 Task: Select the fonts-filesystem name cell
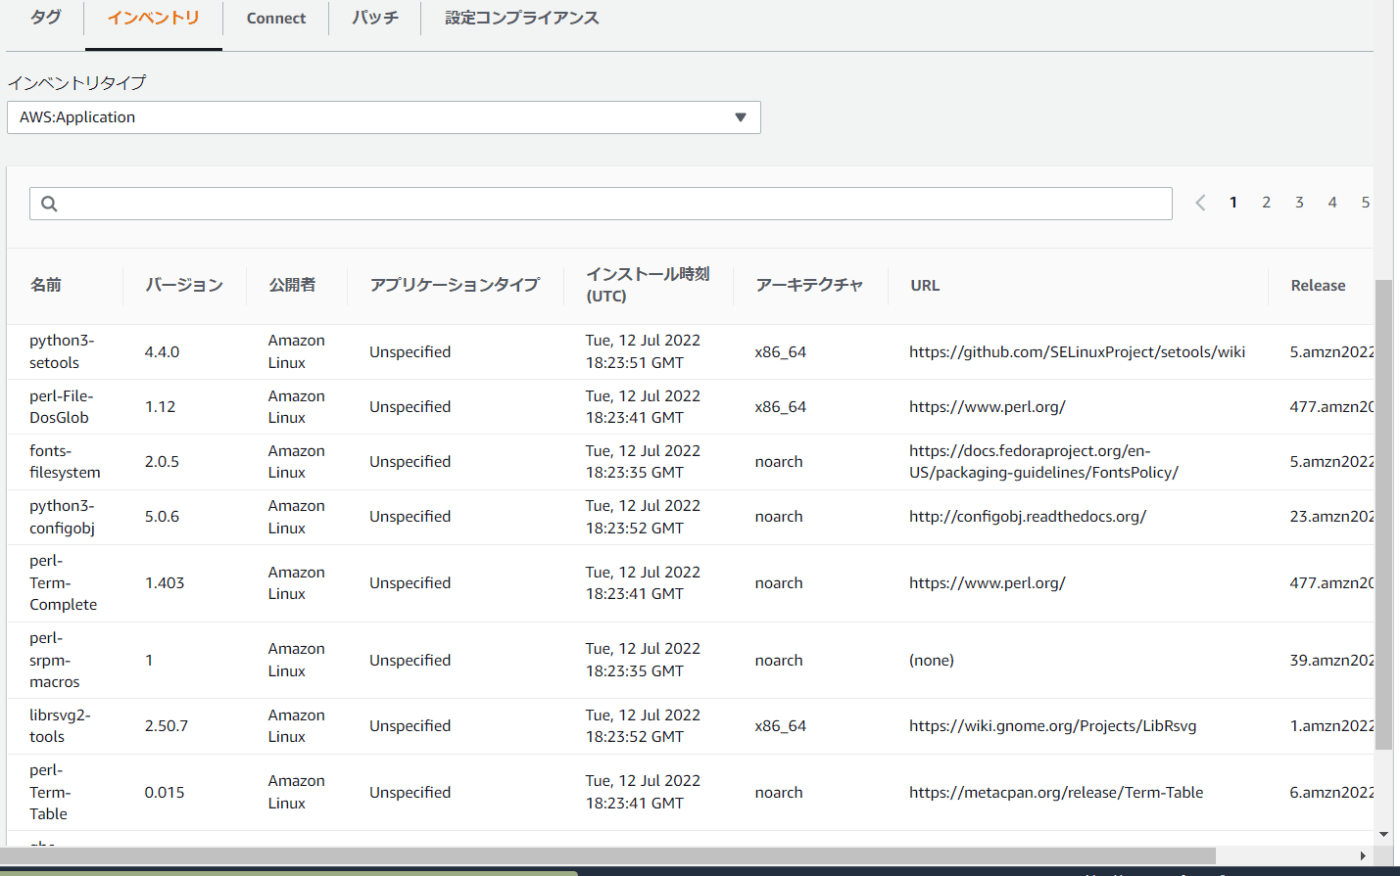tap(65, 462)
